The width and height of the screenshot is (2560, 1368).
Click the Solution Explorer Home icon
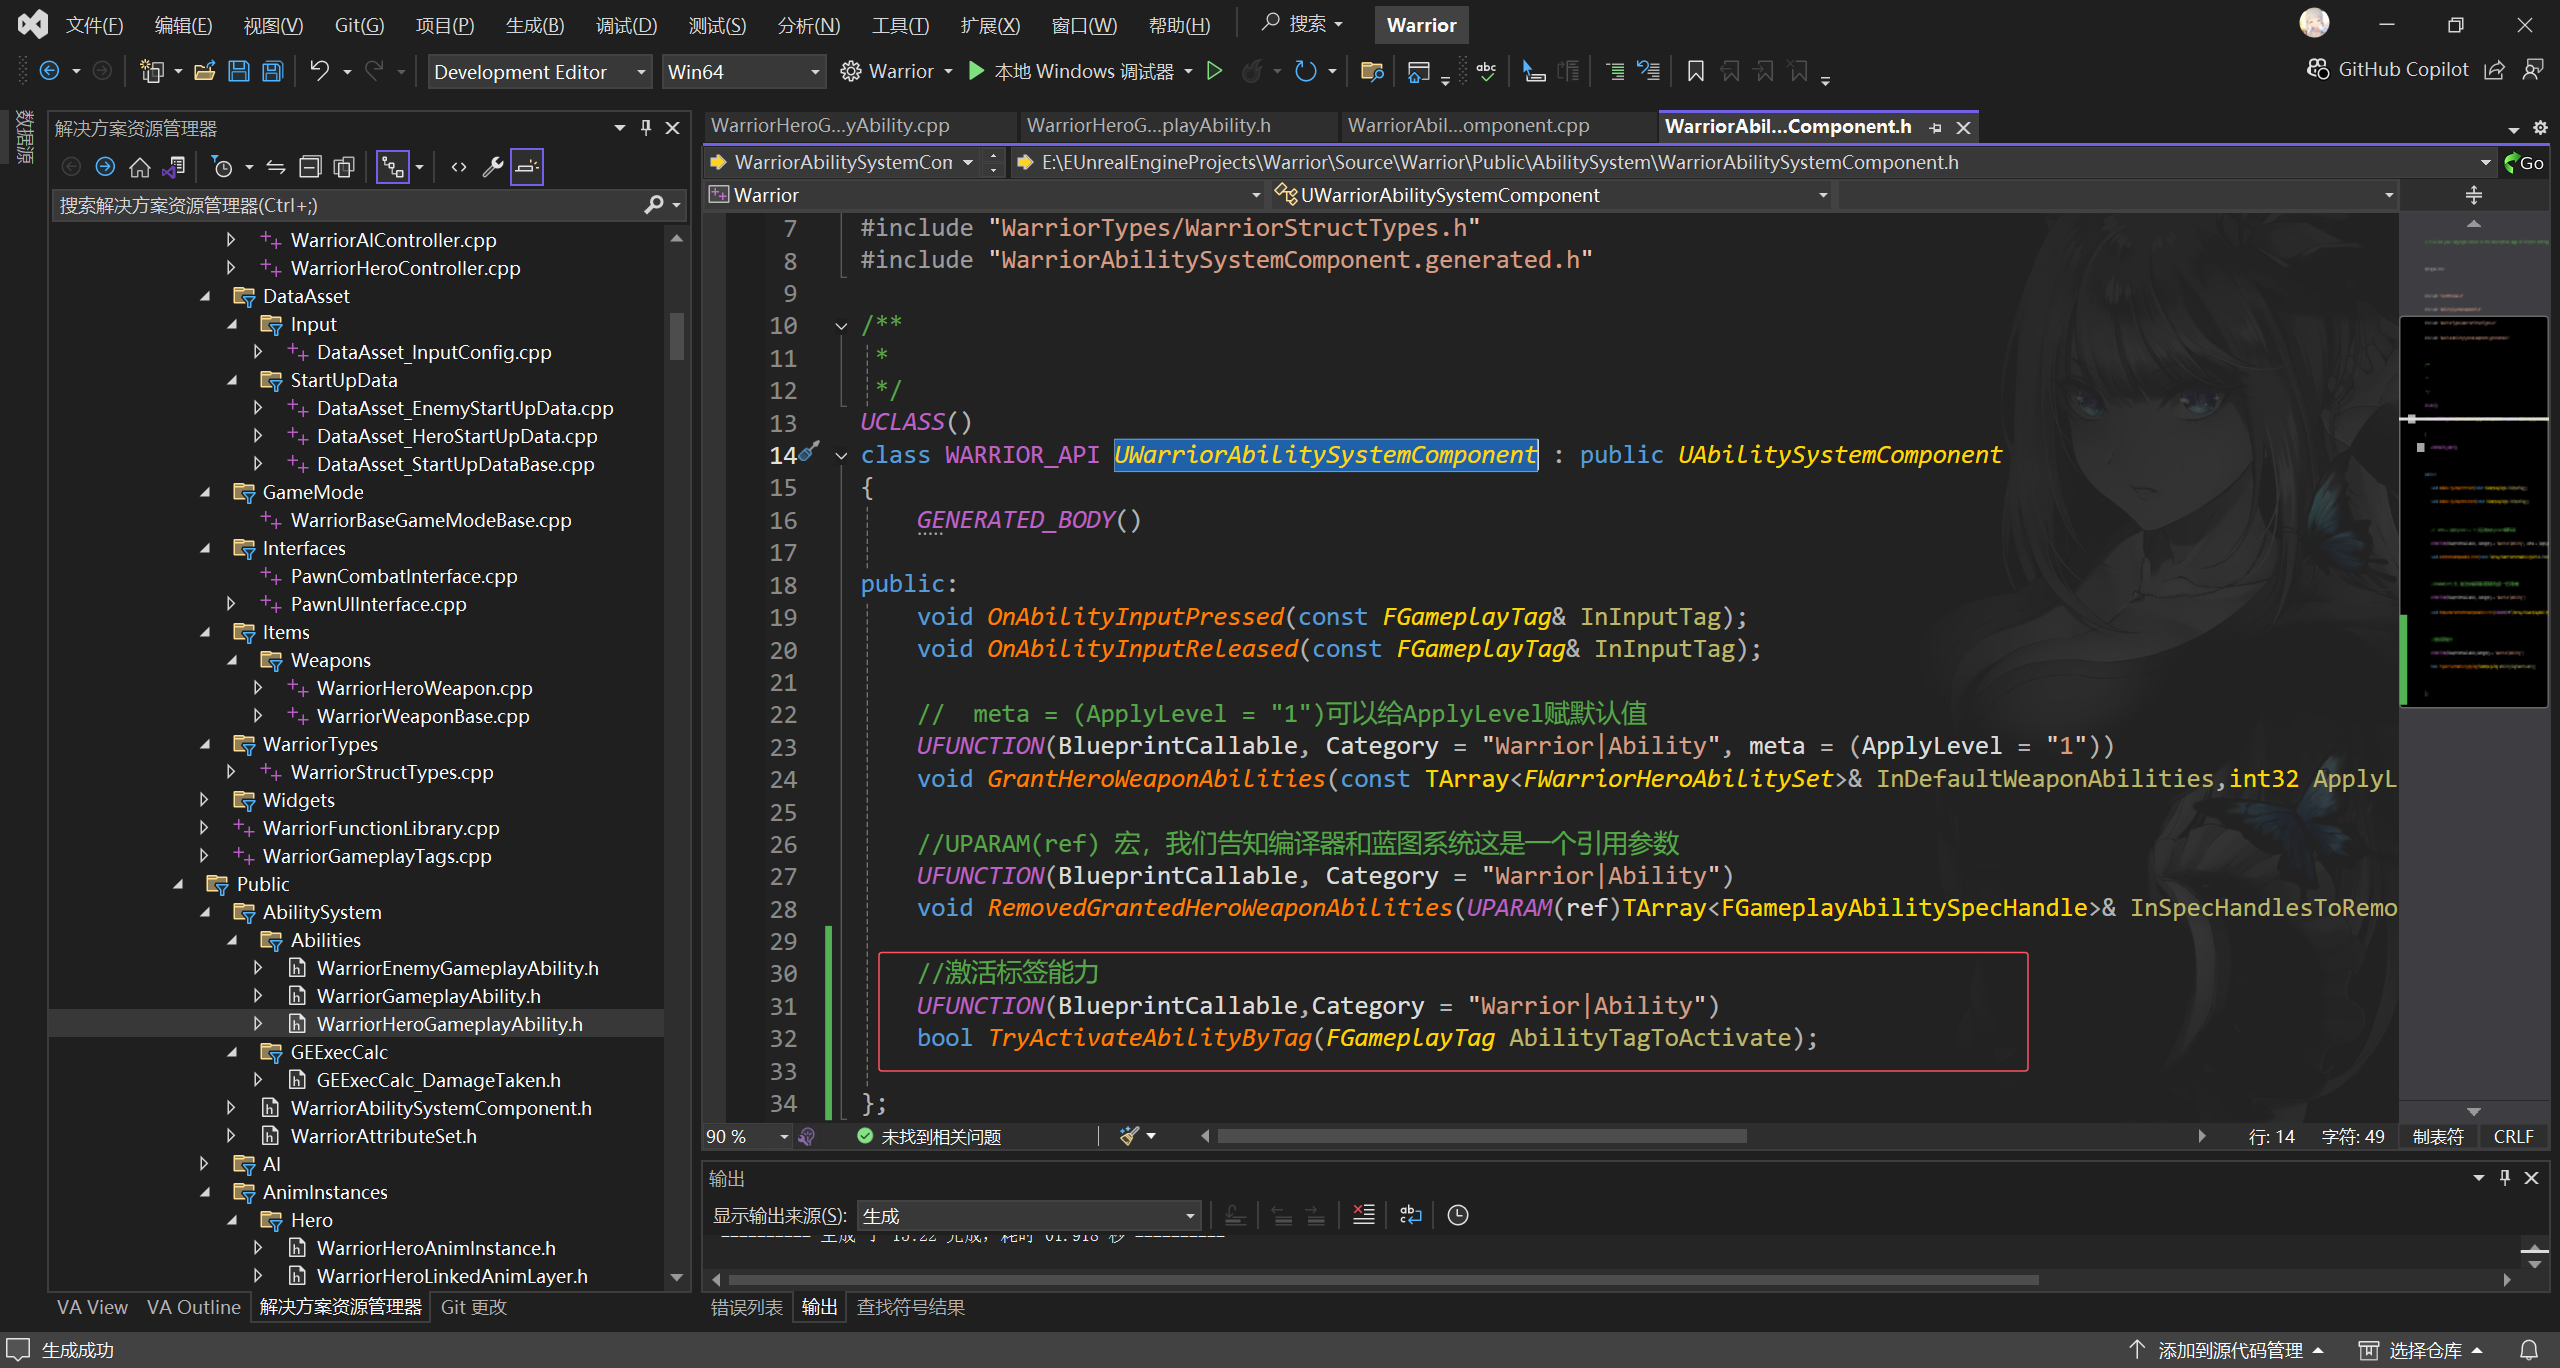(140, 167)
